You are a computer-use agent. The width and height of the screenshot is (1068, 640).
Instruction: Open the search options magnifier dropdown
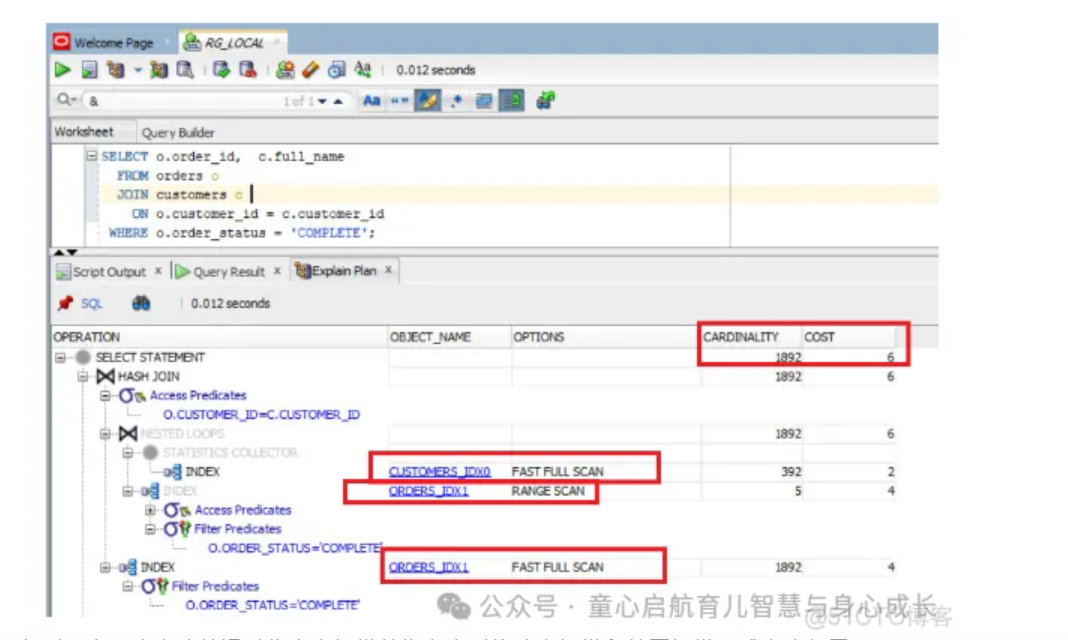[x=66, y=100]
